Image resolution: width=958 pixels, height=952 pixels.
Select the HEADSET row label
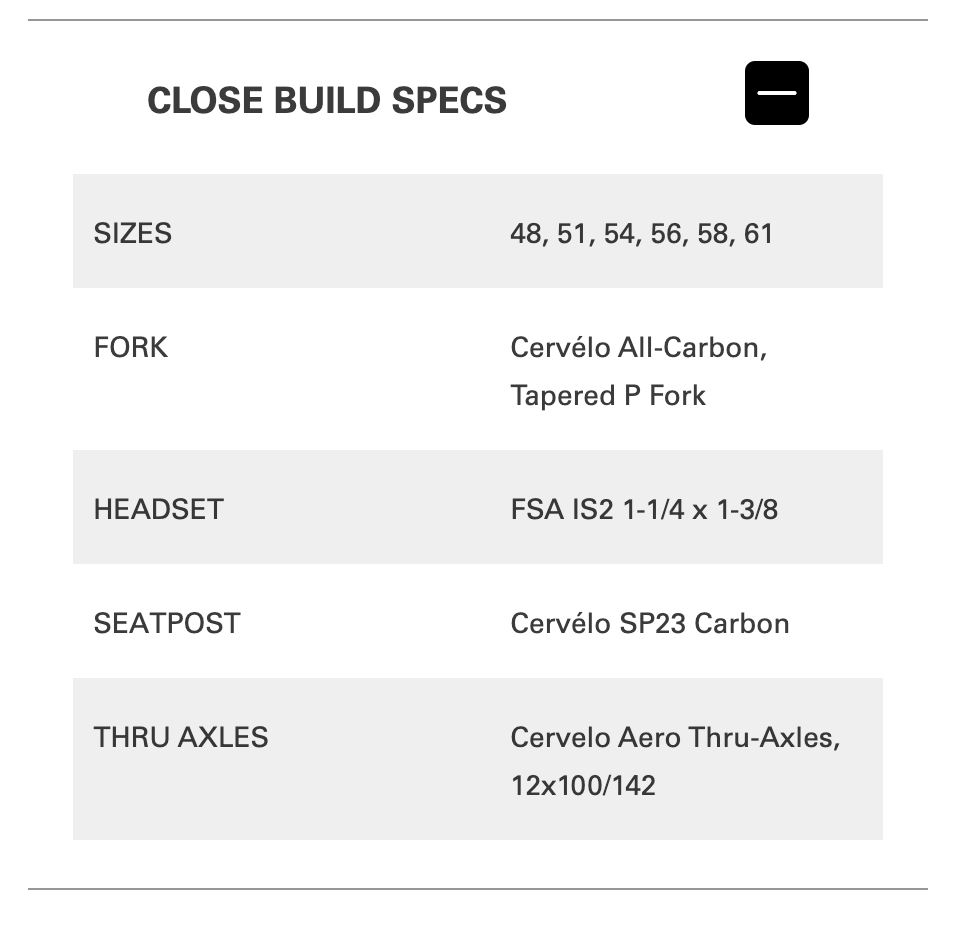(158, 509)
